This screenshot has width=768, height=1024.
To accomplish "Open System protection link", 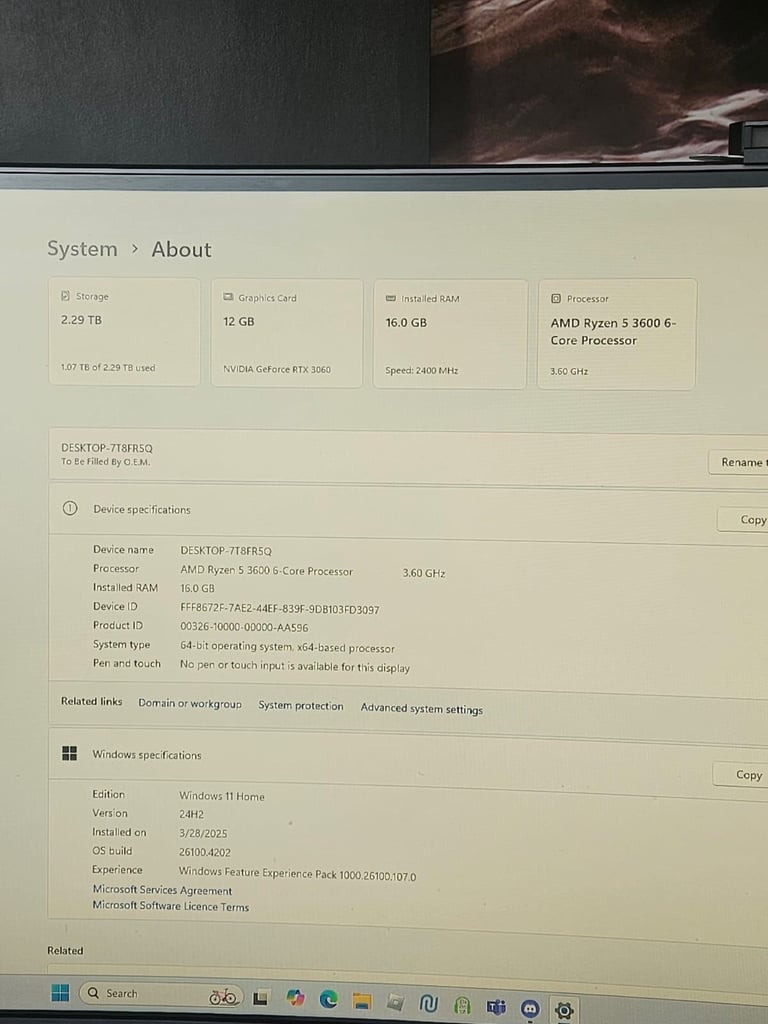I will (x=300, y=705).
